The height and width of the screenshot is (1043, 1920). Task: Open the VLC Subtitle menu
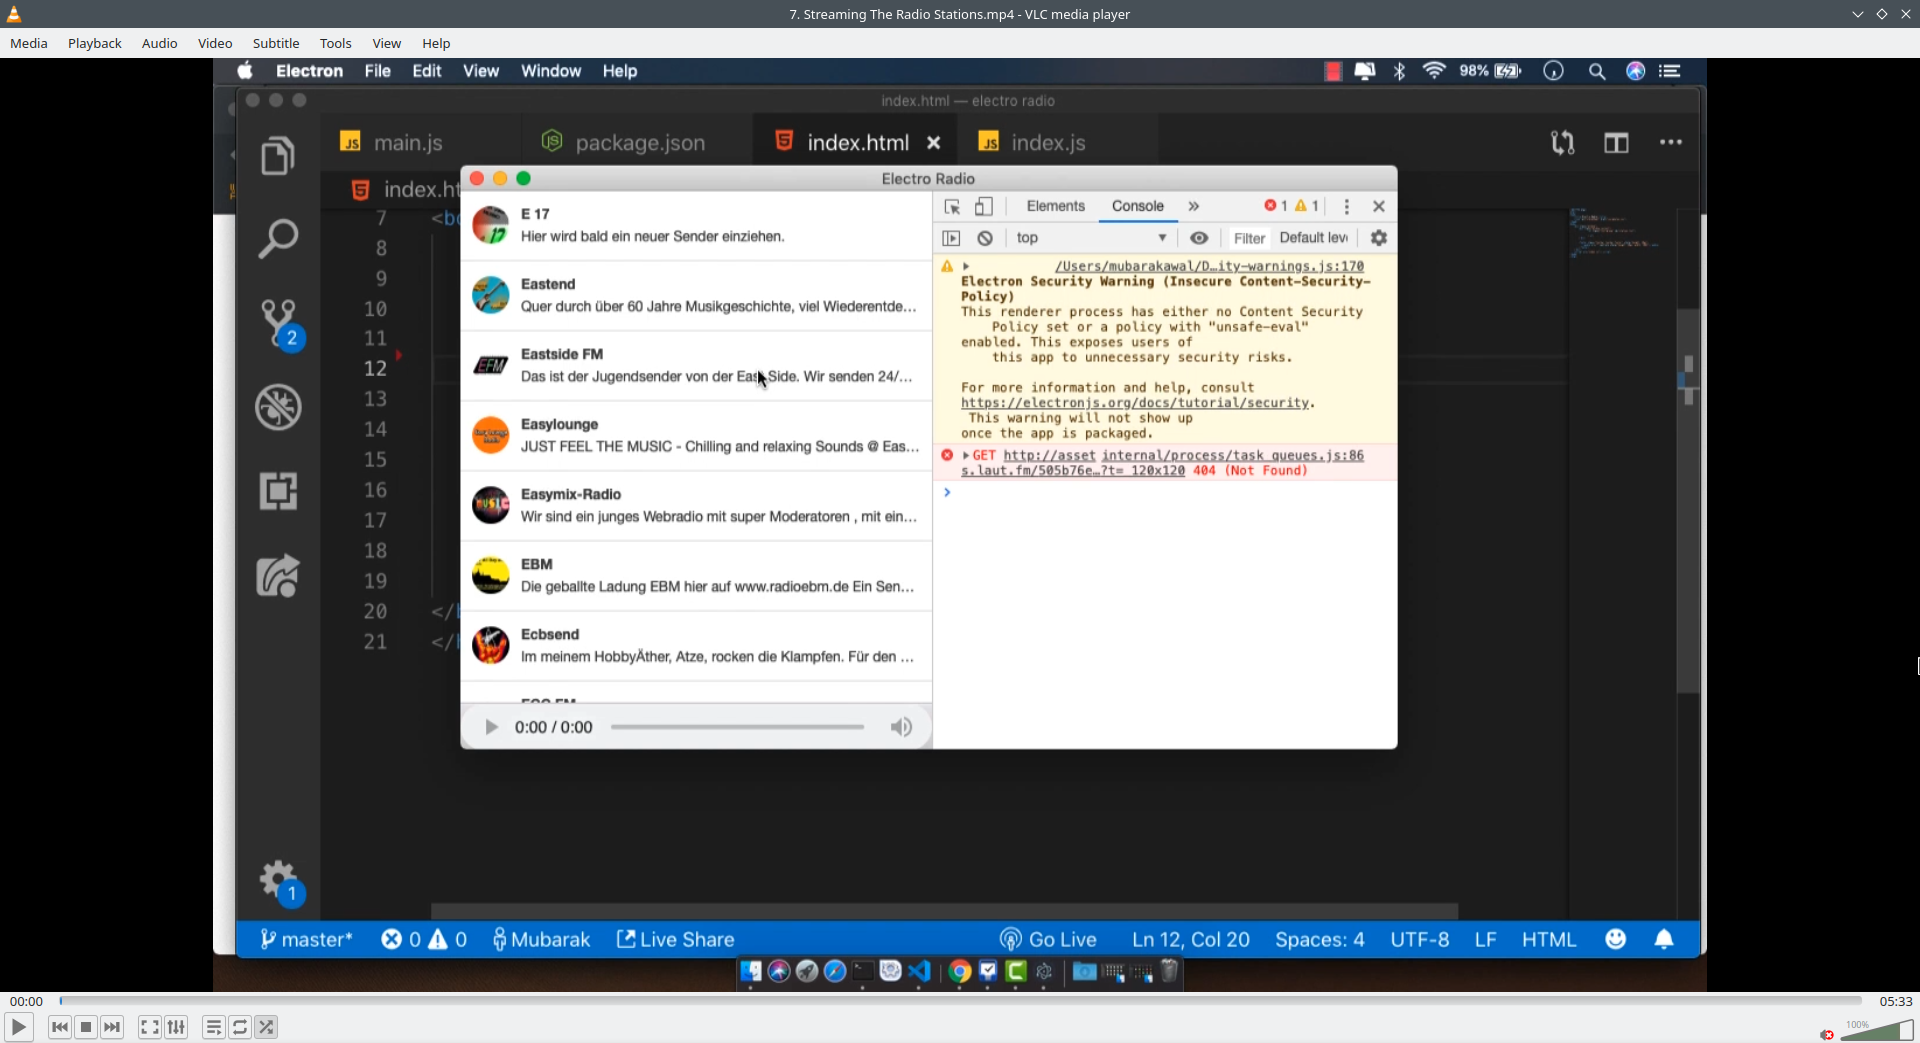[x=276, y=43]
